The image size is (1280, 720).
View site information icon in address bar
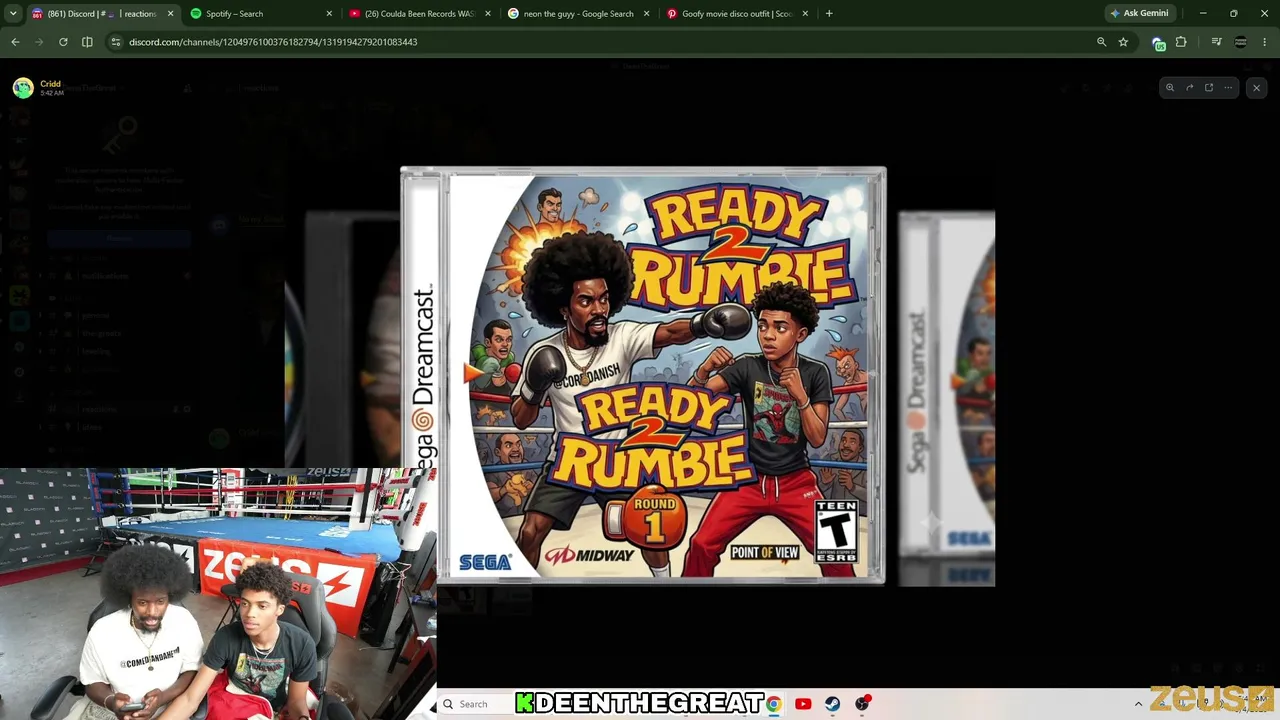point(116,42)
